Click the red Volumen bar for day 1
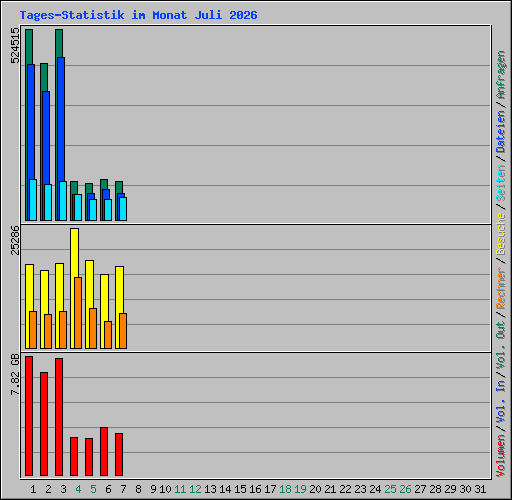This screenshot has width=512, height=500. (29, 416)
